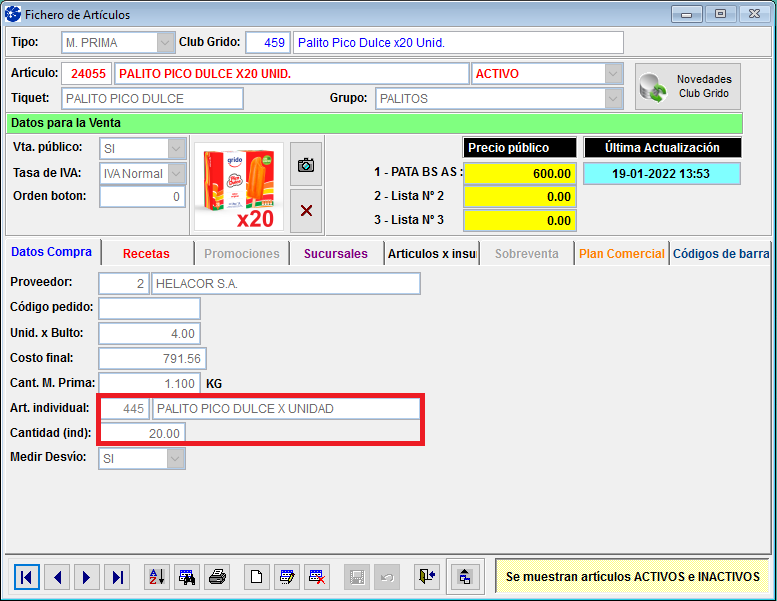Expand the Medir Desvío dropdown
This screenshot has height=601, width=777.
[x=176, y=458]
